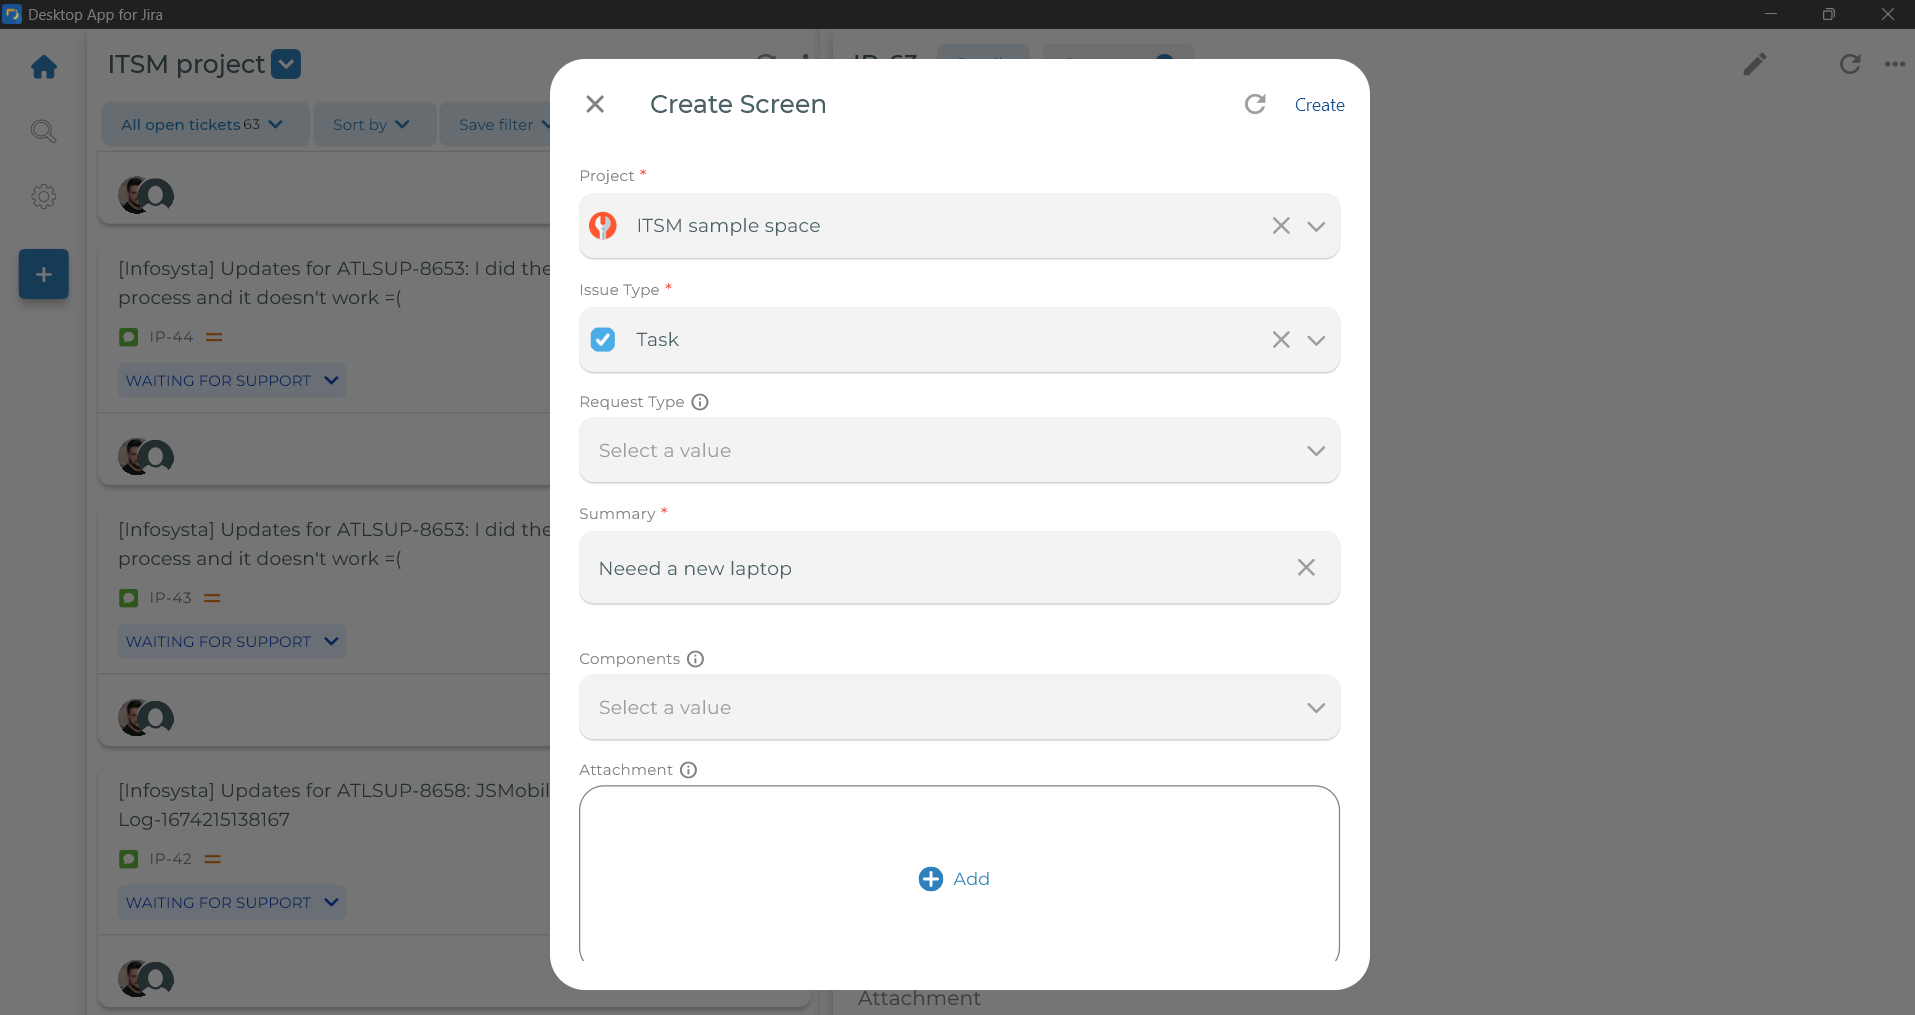Viewport: 1915px width, 1015px height.
Task: Click into the Summary text field
Action: click(930, 568)
